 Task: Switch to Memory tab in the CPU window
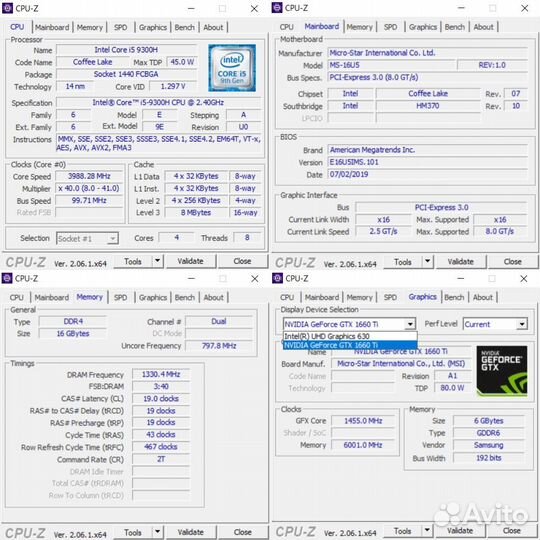(90, 27)
